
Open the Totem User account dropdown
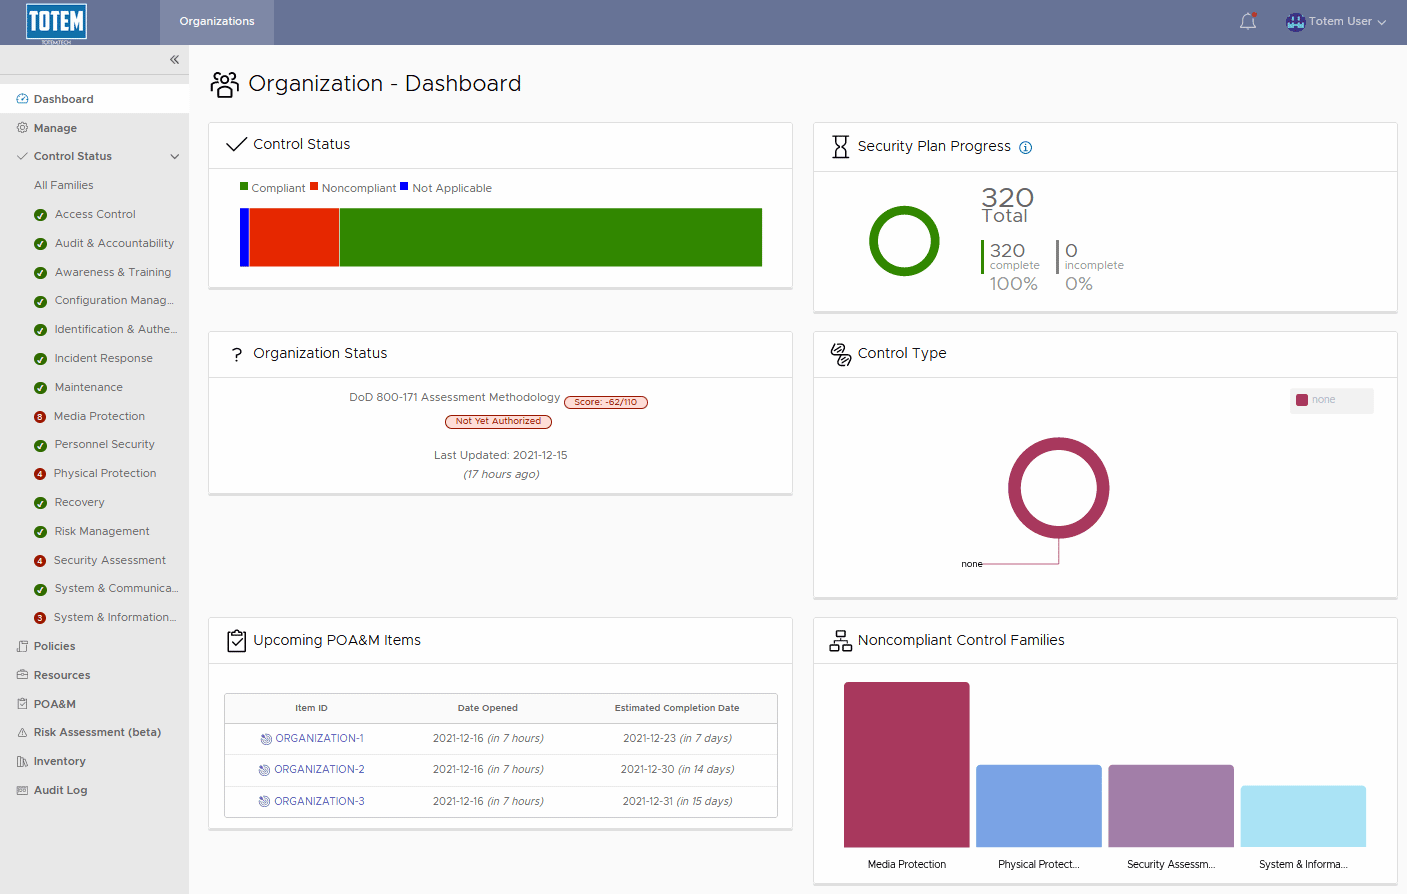point(1336,20)
